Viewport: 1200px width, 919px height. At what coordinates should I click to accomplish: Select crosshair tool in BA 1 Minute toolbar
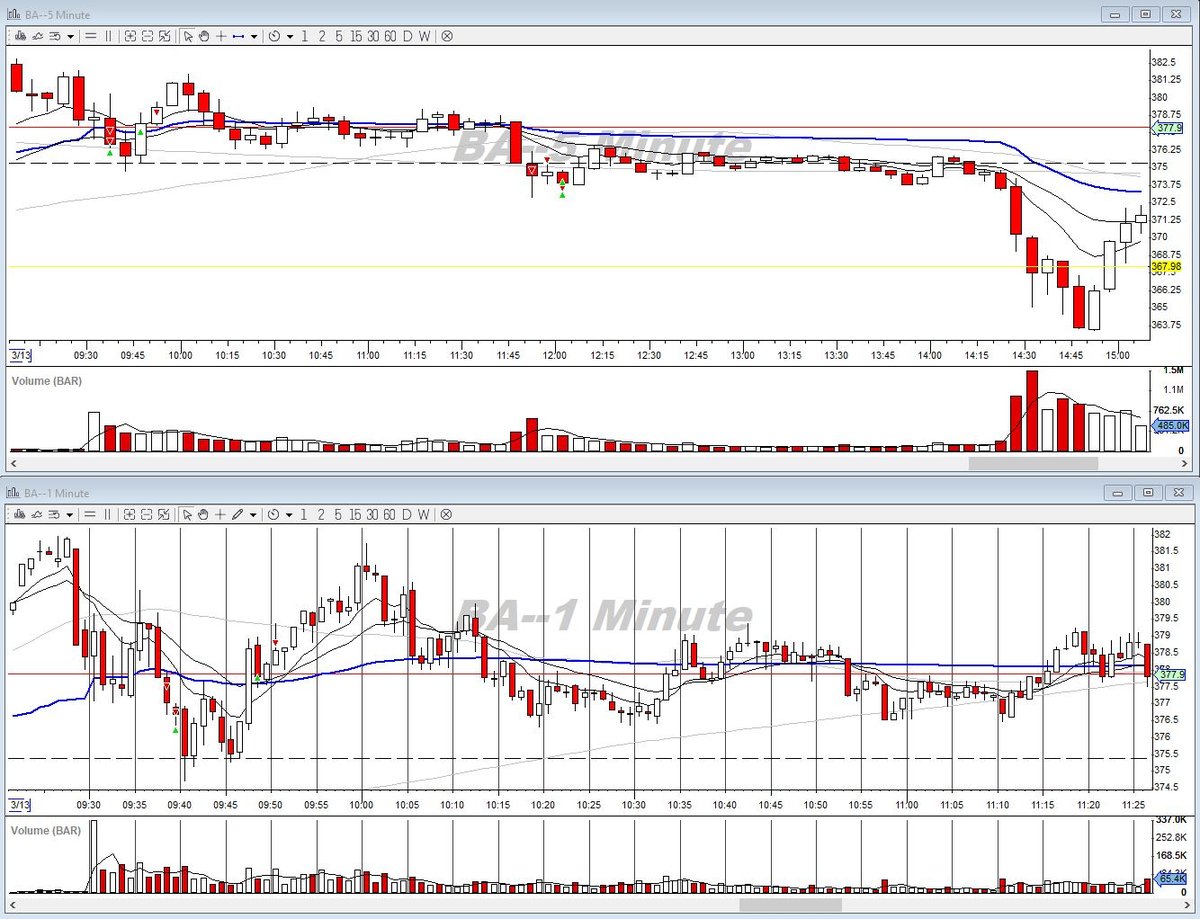(x=220, y=515)
